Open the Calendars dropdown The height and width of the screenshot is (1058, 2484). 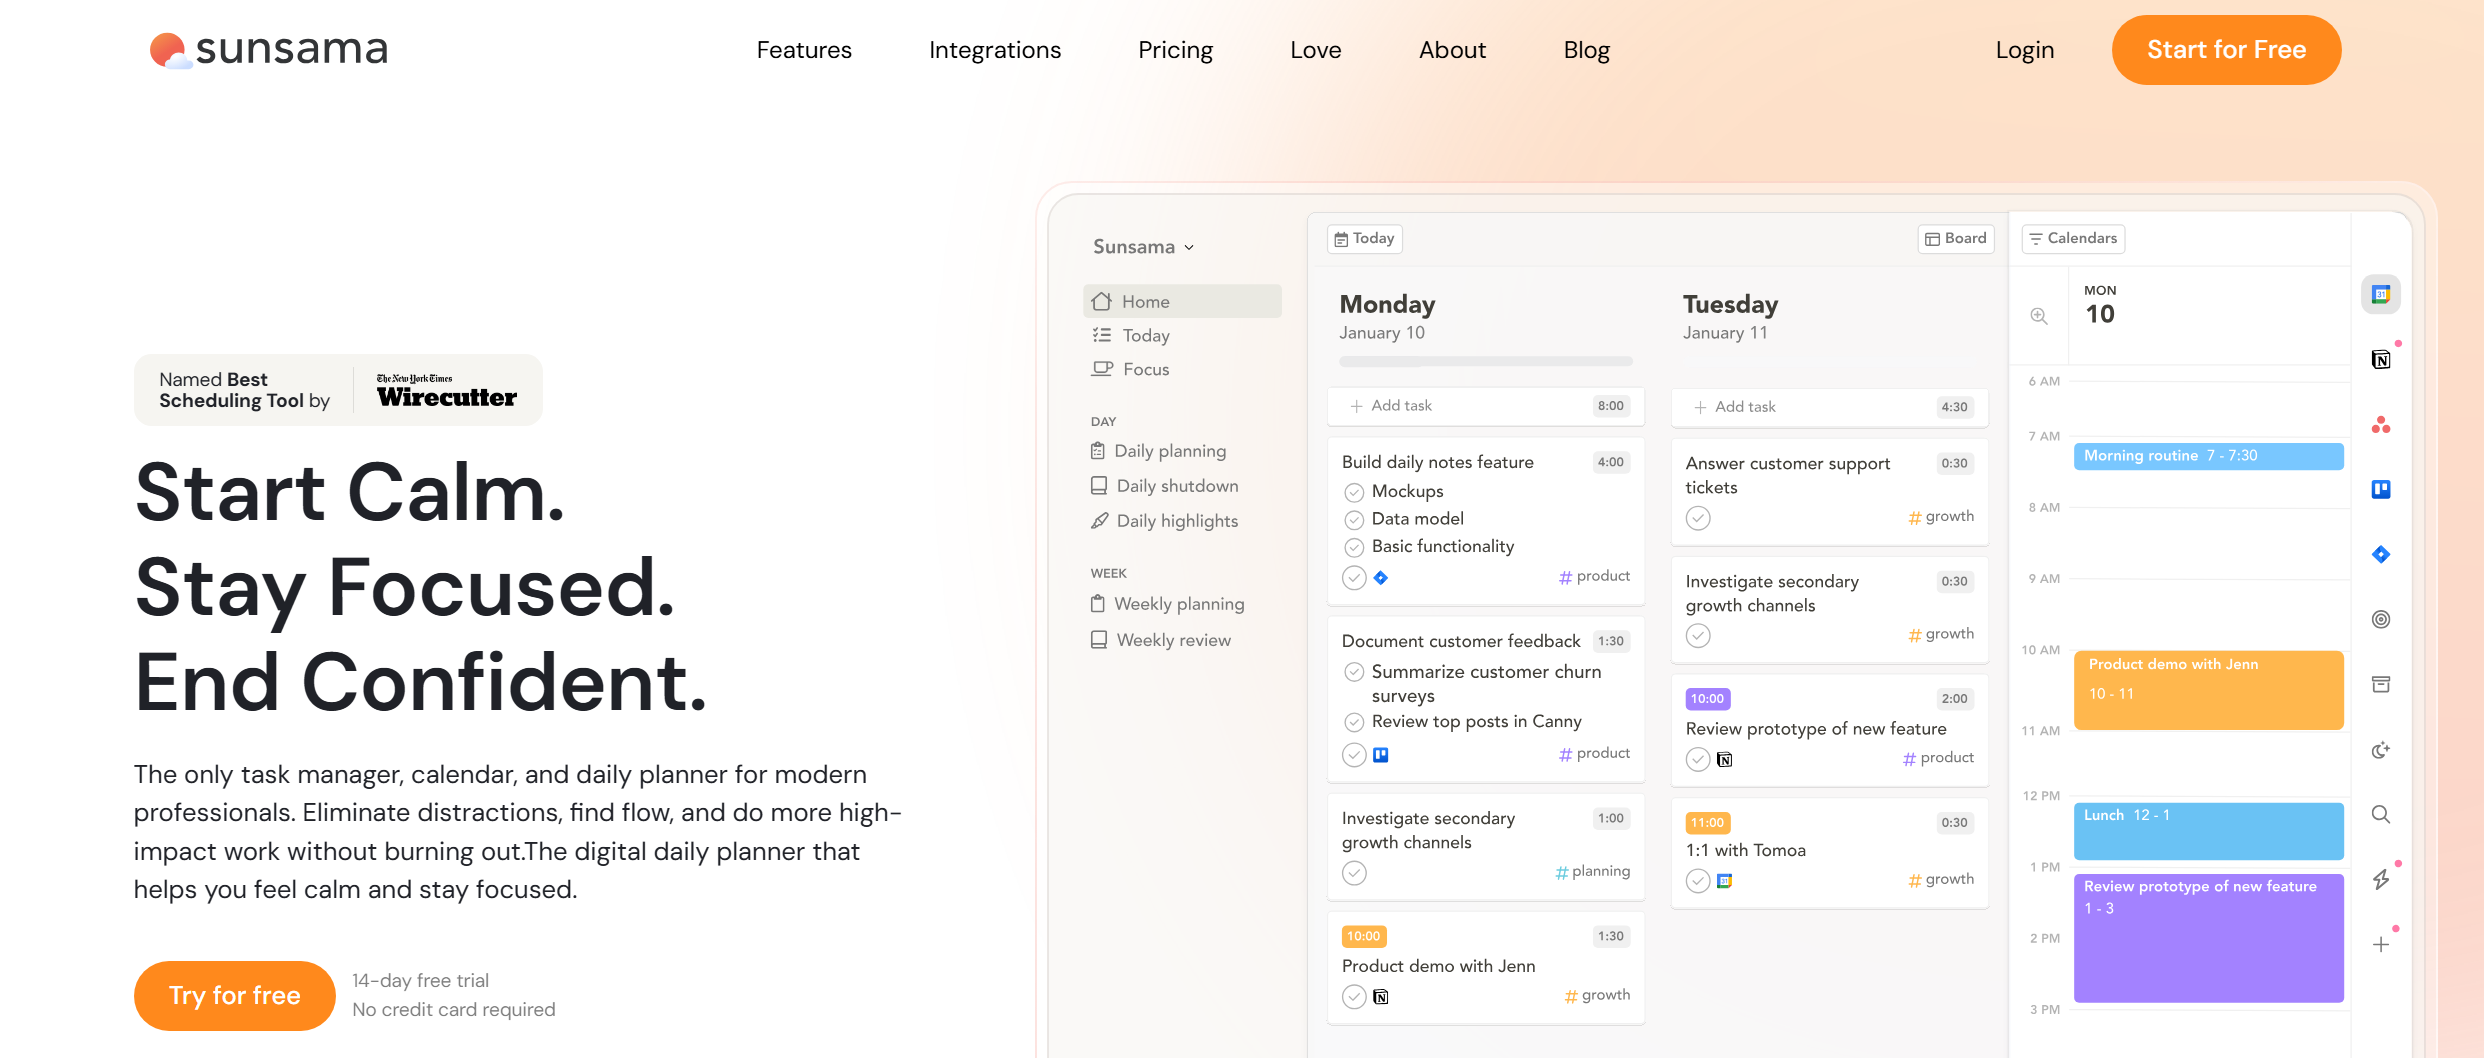[x=2072, y=238]
